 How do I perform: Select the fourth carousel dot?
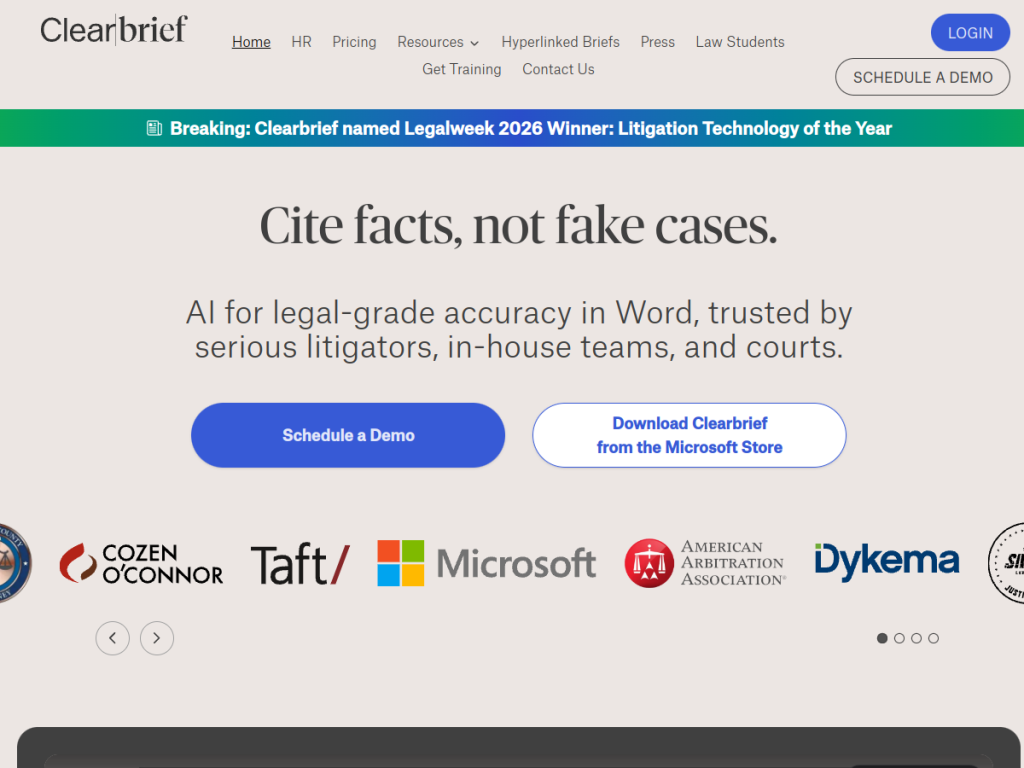933,638
